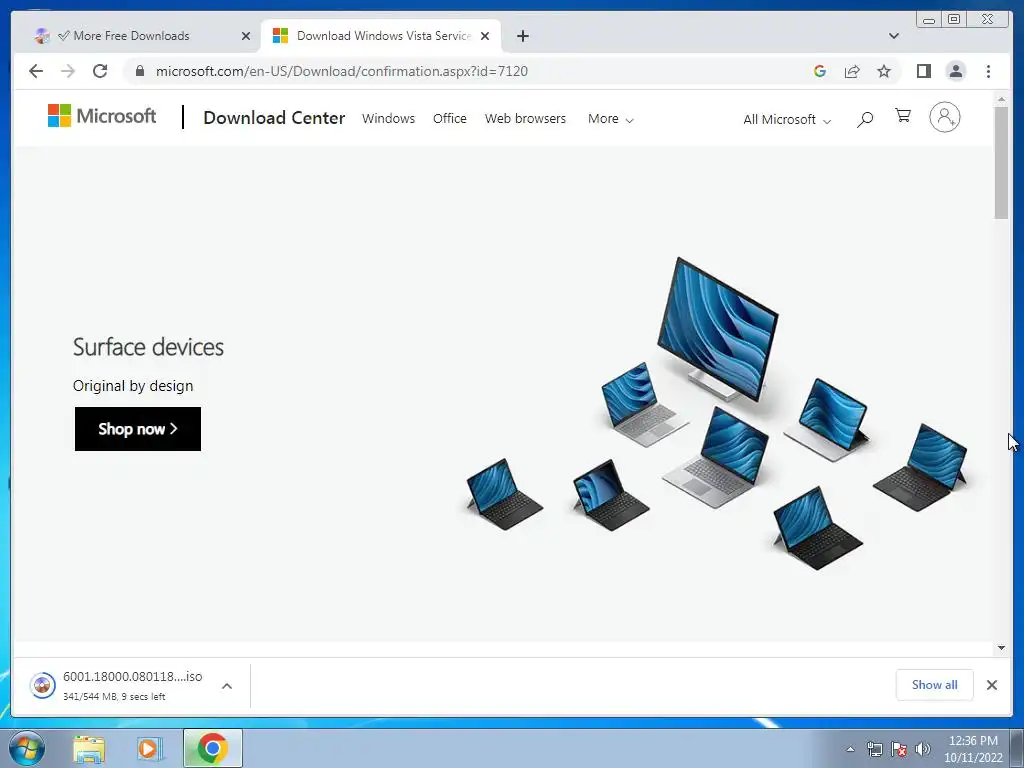Click the Original by design text
Image resolution: width=1024 pixels, height=768 pixels.
click(x=133, y=386)
